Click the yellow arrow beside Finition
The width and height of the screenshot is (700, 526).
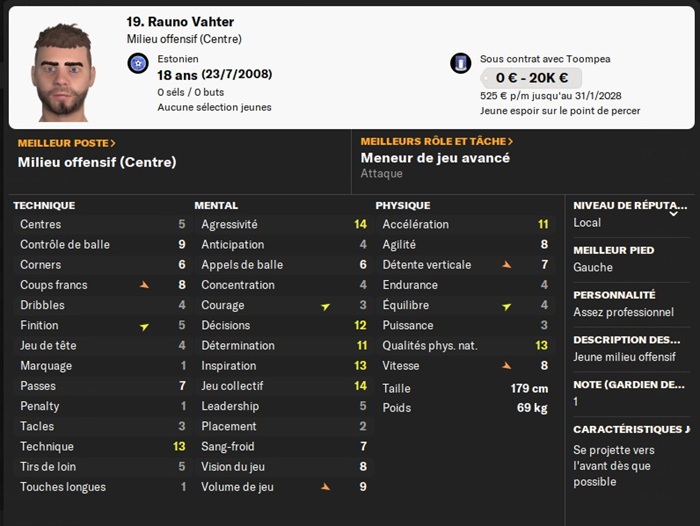coord(144,326)
